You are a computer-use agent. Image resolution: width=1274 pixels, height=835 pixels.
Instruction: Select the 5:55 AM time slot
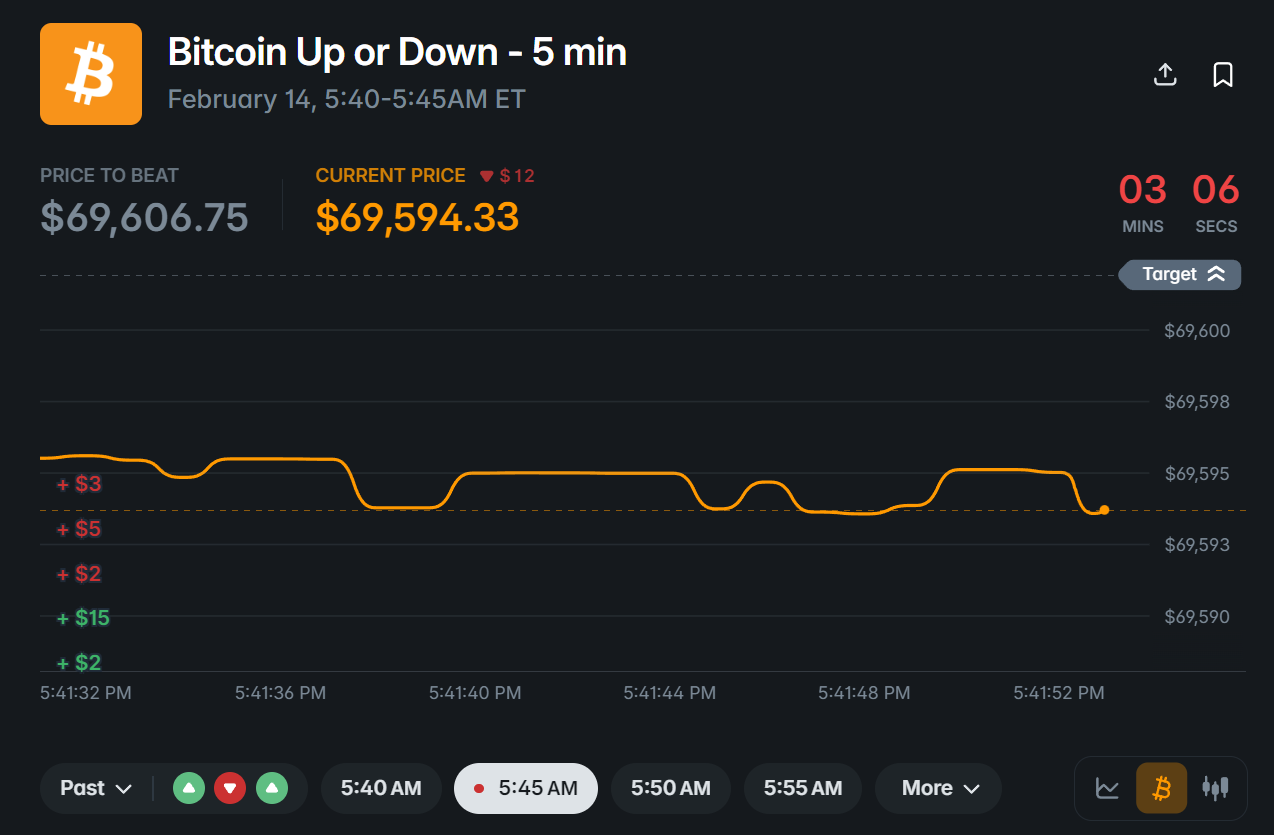tap(803, 788)
